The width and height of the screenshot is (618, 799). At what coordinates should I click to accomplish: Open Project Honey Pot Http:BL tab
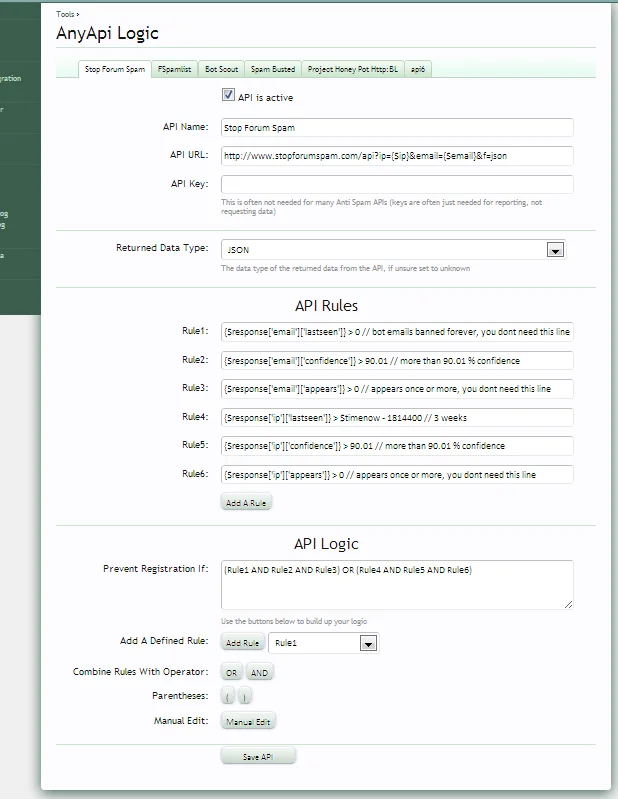pyautogui.click(x=353, y=69)
